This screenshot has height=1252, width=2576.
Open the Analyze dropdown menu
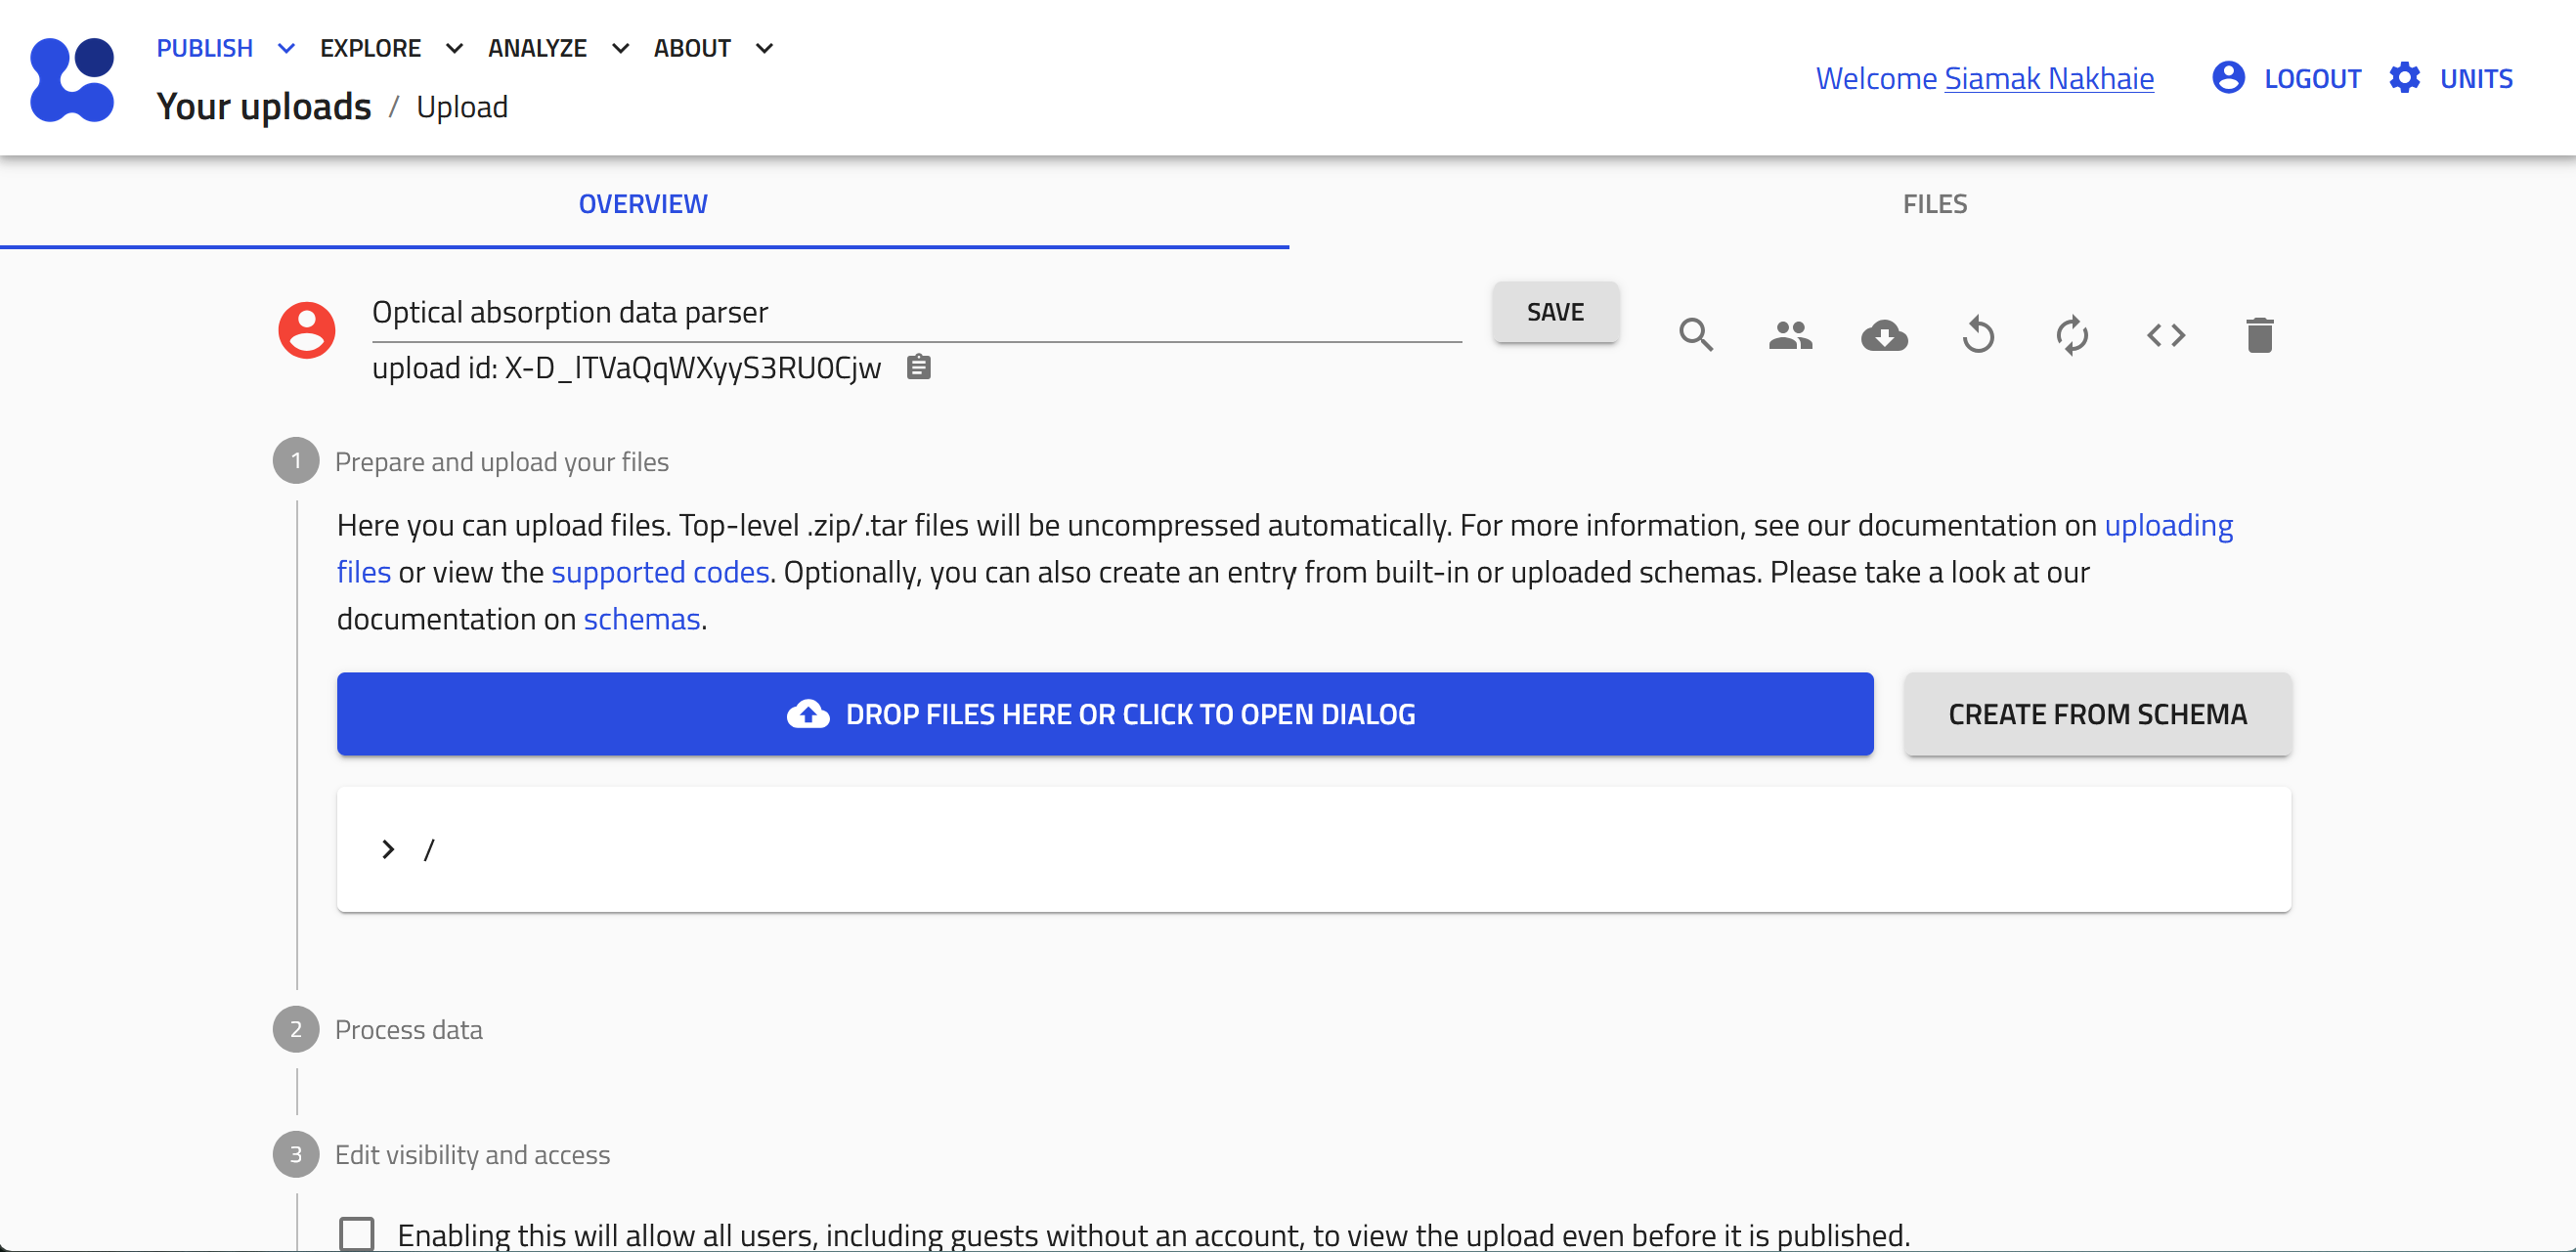click(x=558, y=48)
